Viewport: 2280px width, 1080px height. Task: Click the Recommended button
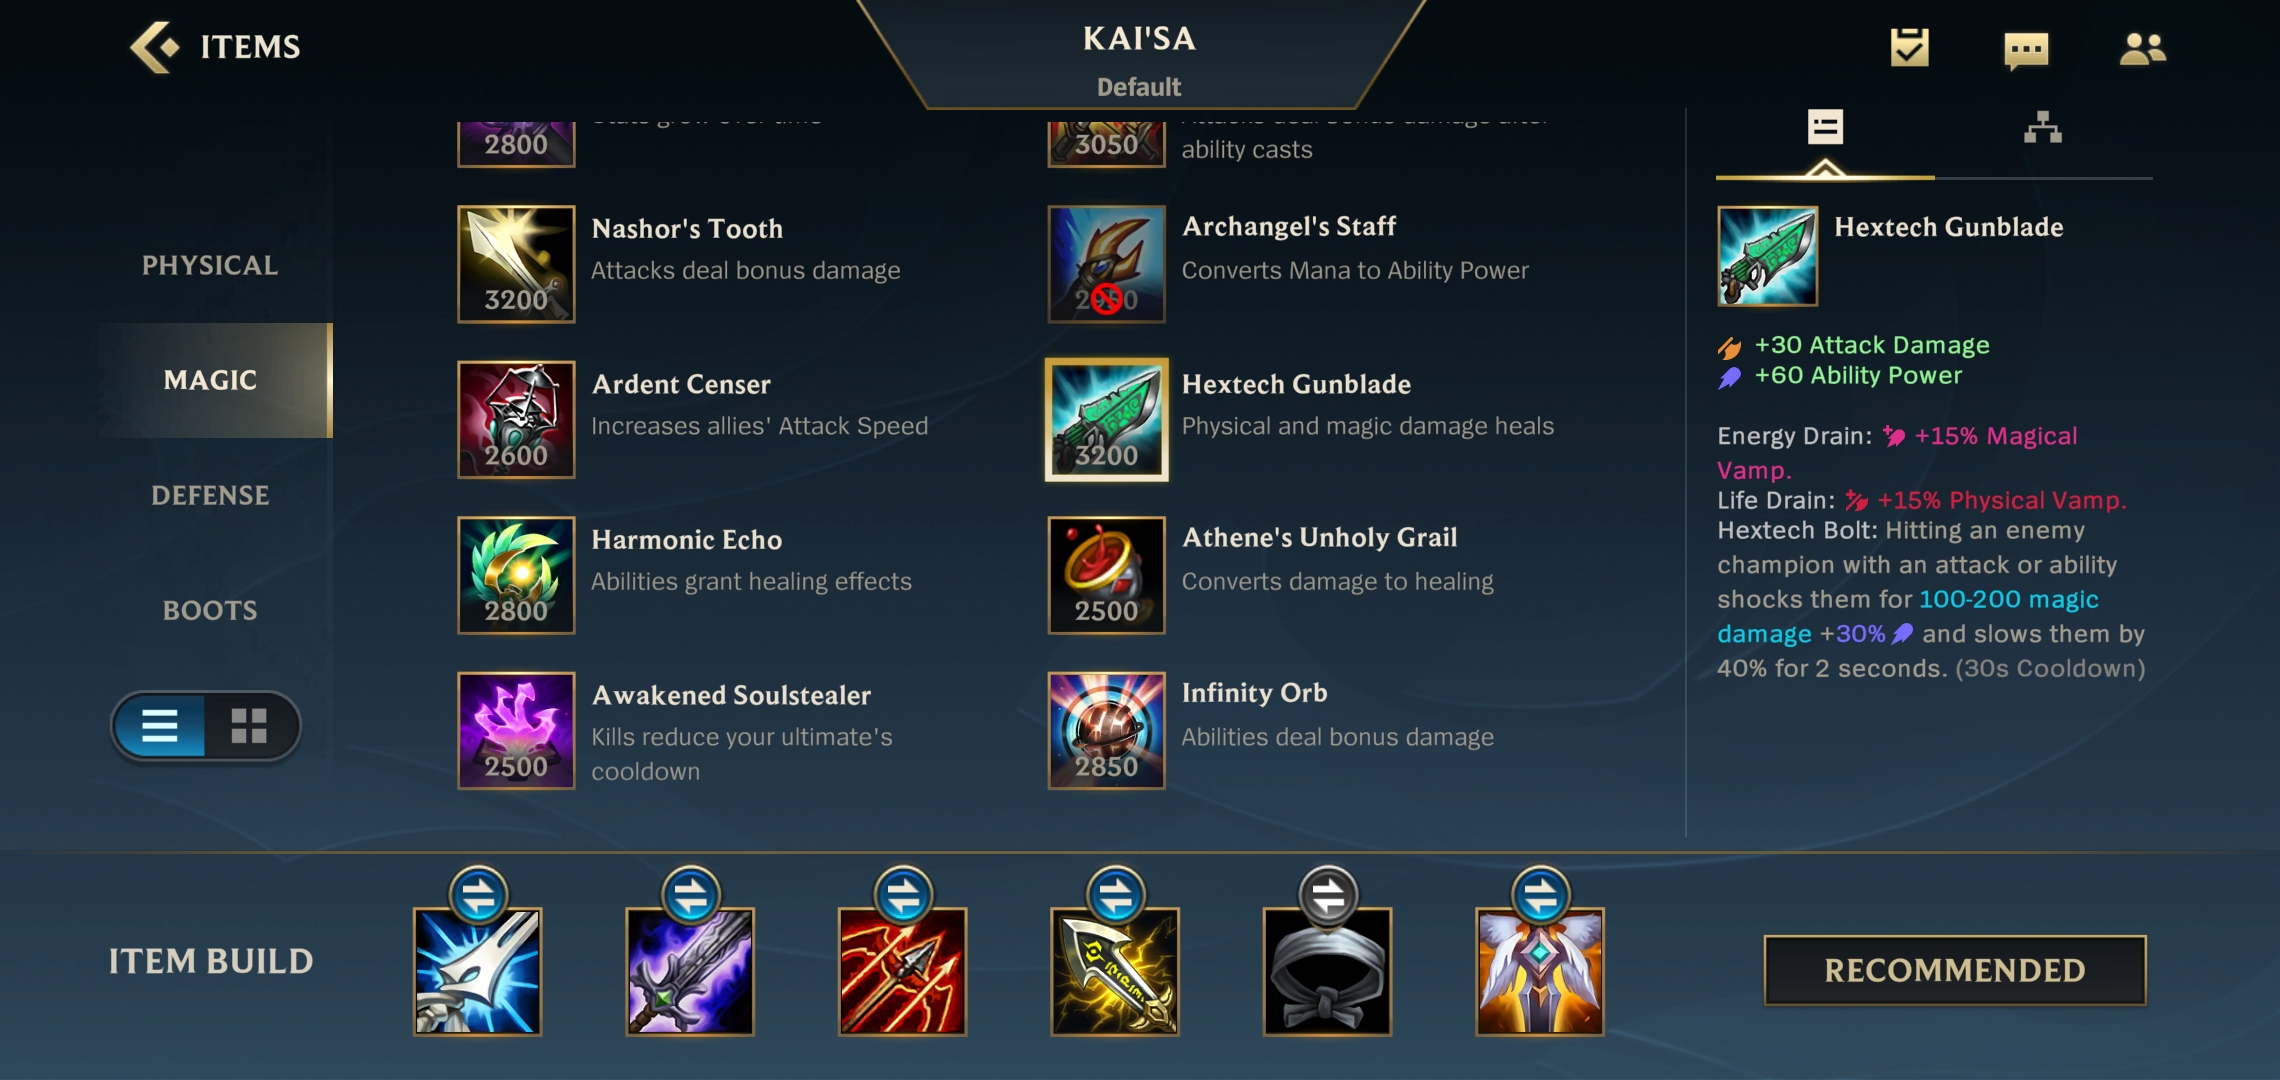(x=1955, y=970)
